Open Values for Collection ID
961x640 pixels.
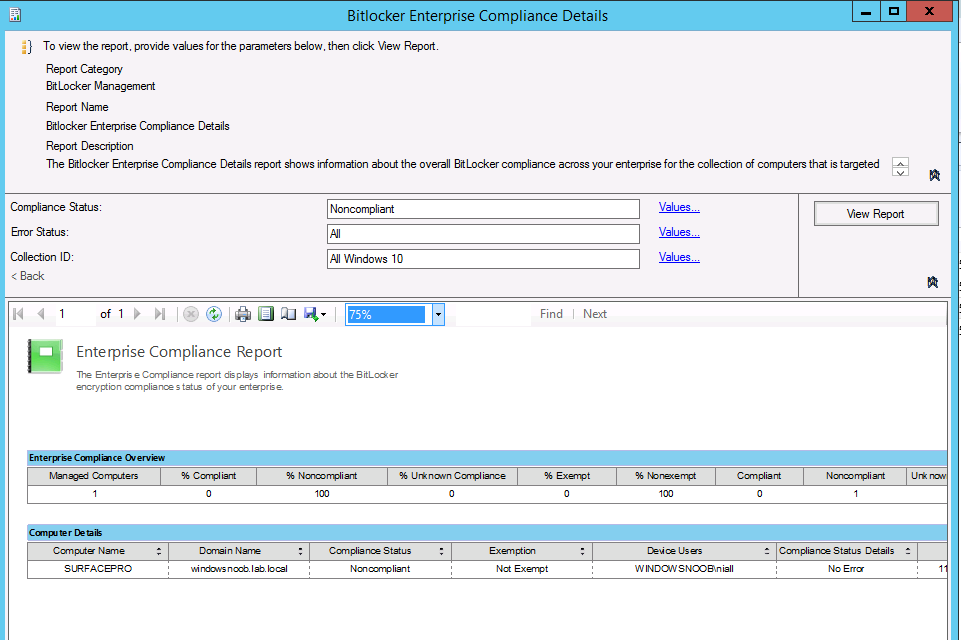pyautogui.click(x=679, y=257)
